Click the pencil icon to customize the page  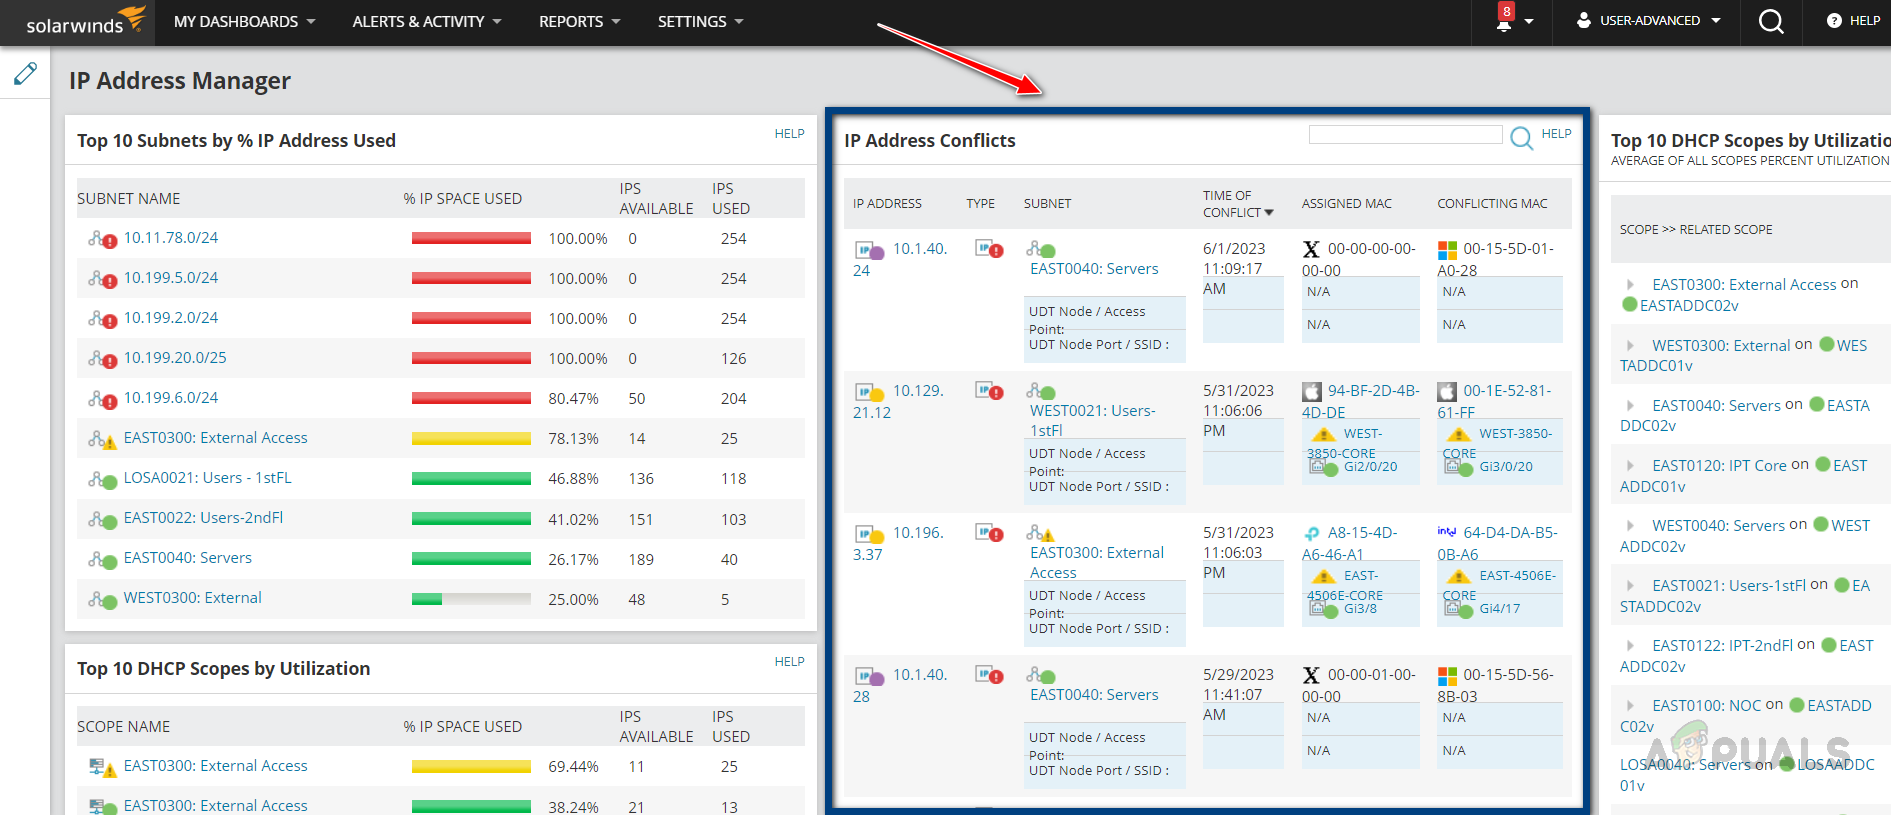[25, 73]
